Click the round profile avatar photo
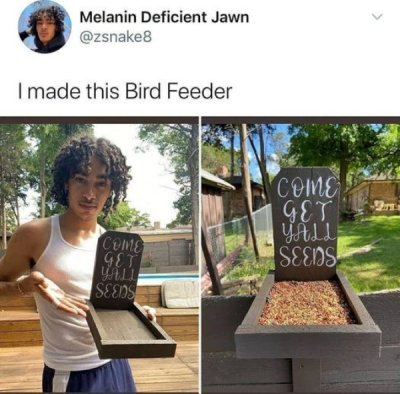 (45, 27)
